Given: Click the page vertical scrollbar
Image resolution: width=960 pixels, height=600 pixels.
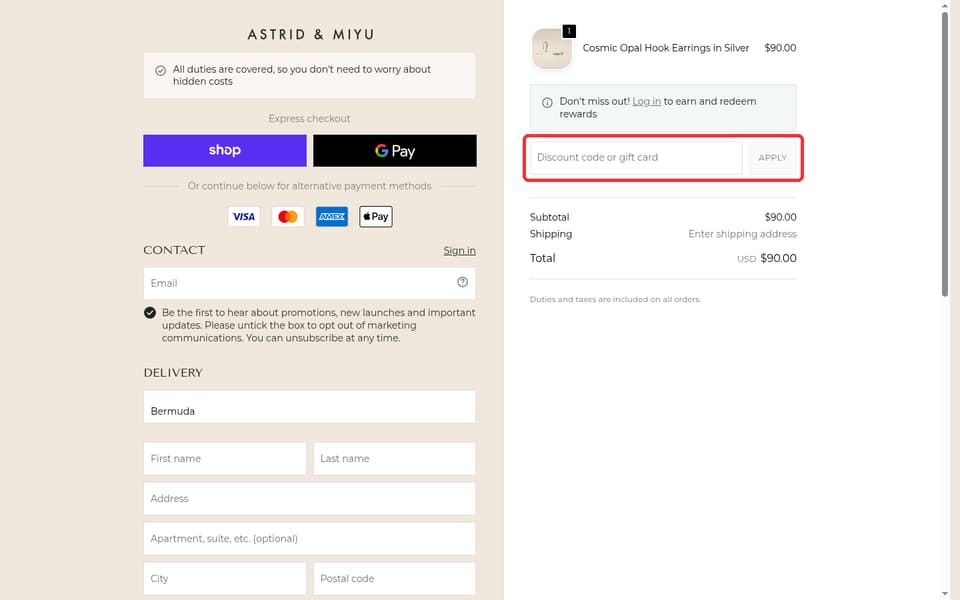Looking at the screenshot, I should click(x=945, y=153).
